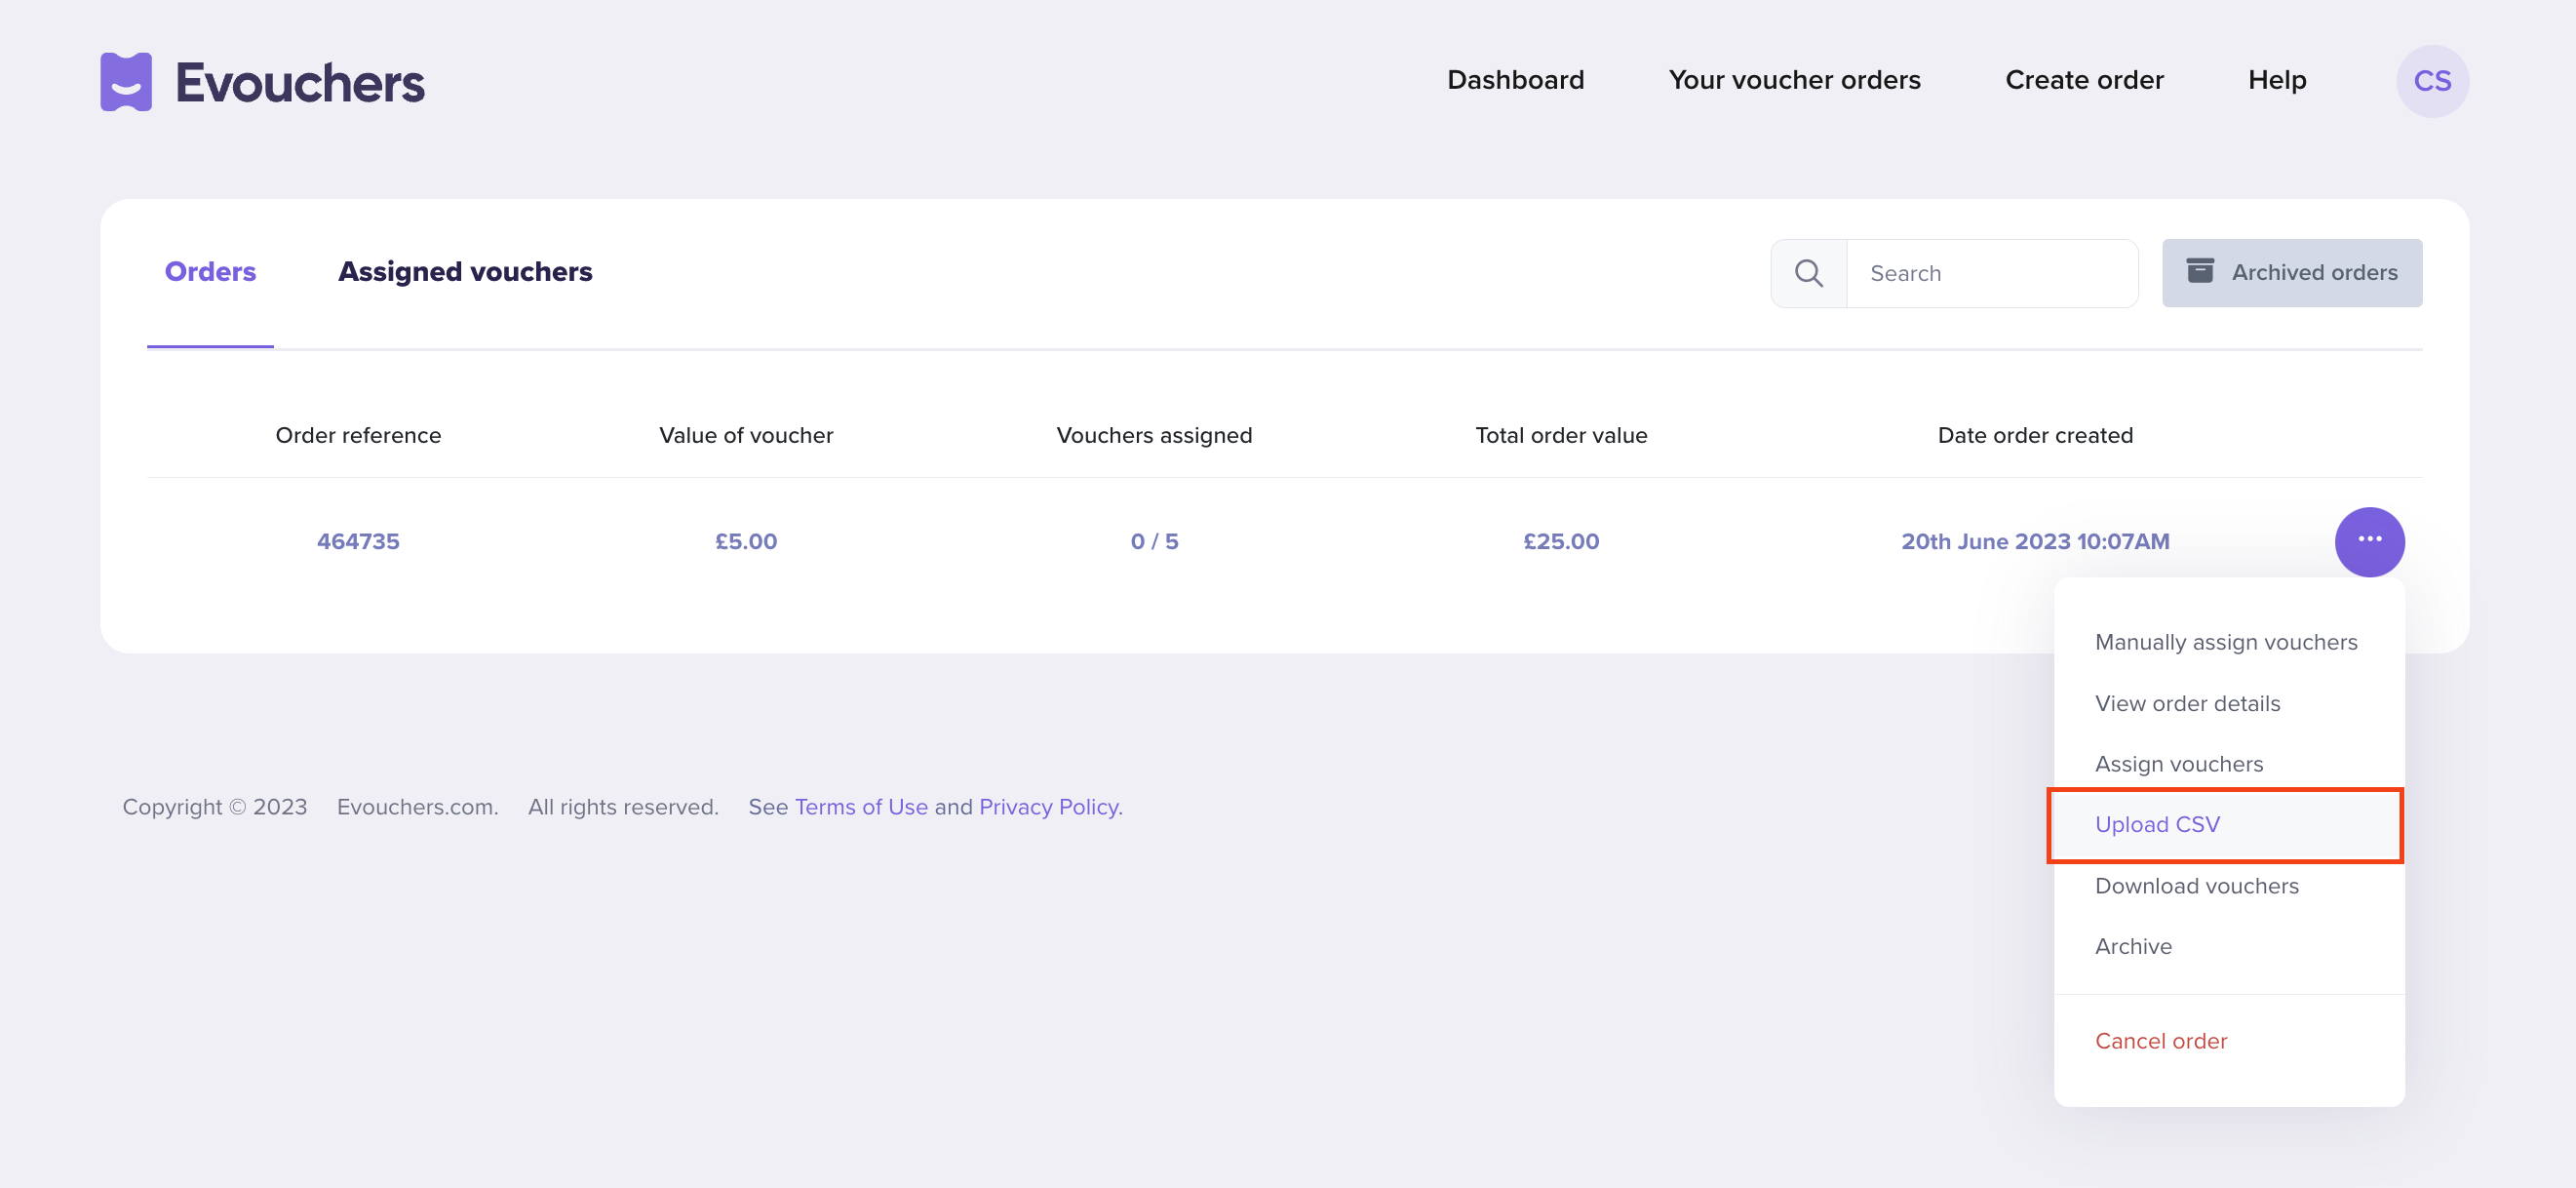Image resolution: width=2576 pixels, height=1188 pixels.
Task: Open the Dashboard page
Action: [1515, 80]
